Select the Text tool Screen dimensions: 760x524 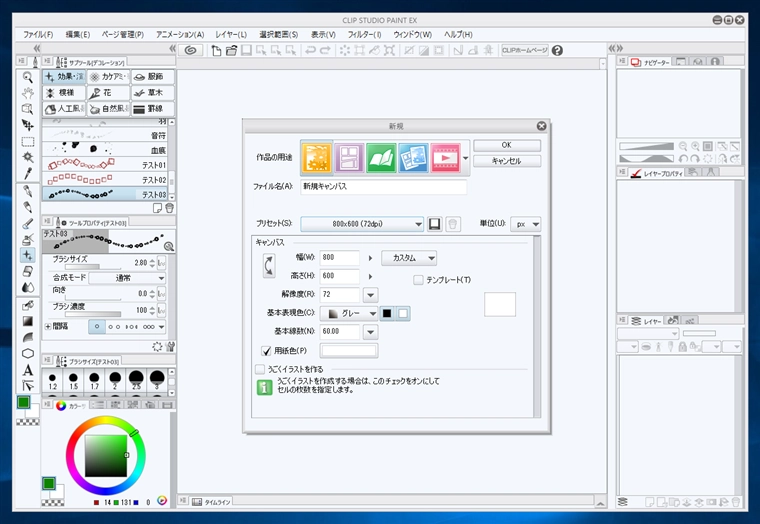click(28, 370)
